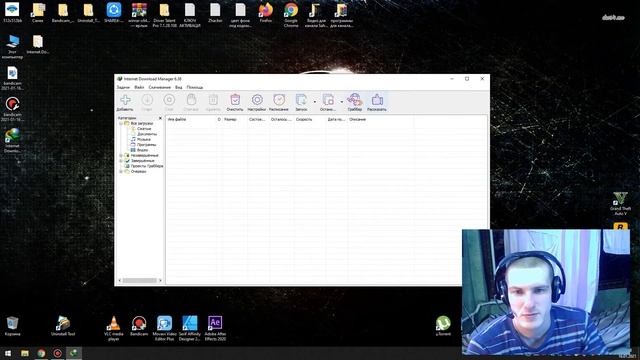
Task: Select the Zhacker file on desktop
Action: click(215, 12)
